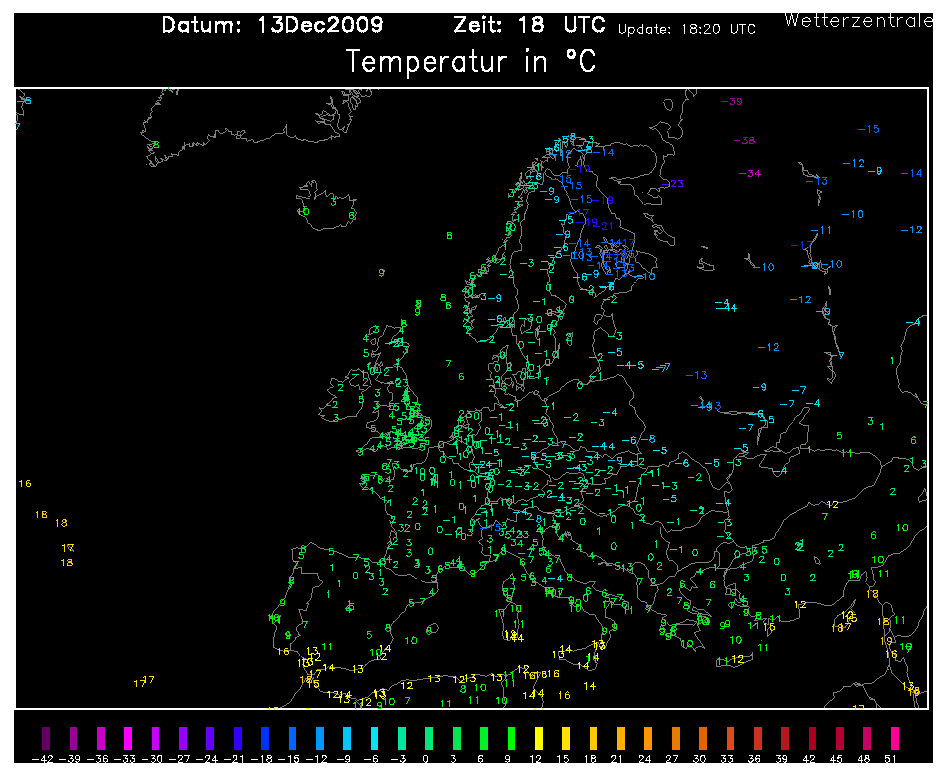Click the 36 degree legend swatch
The width and height of the screenshot is (946, 776).
pos(758,738)
